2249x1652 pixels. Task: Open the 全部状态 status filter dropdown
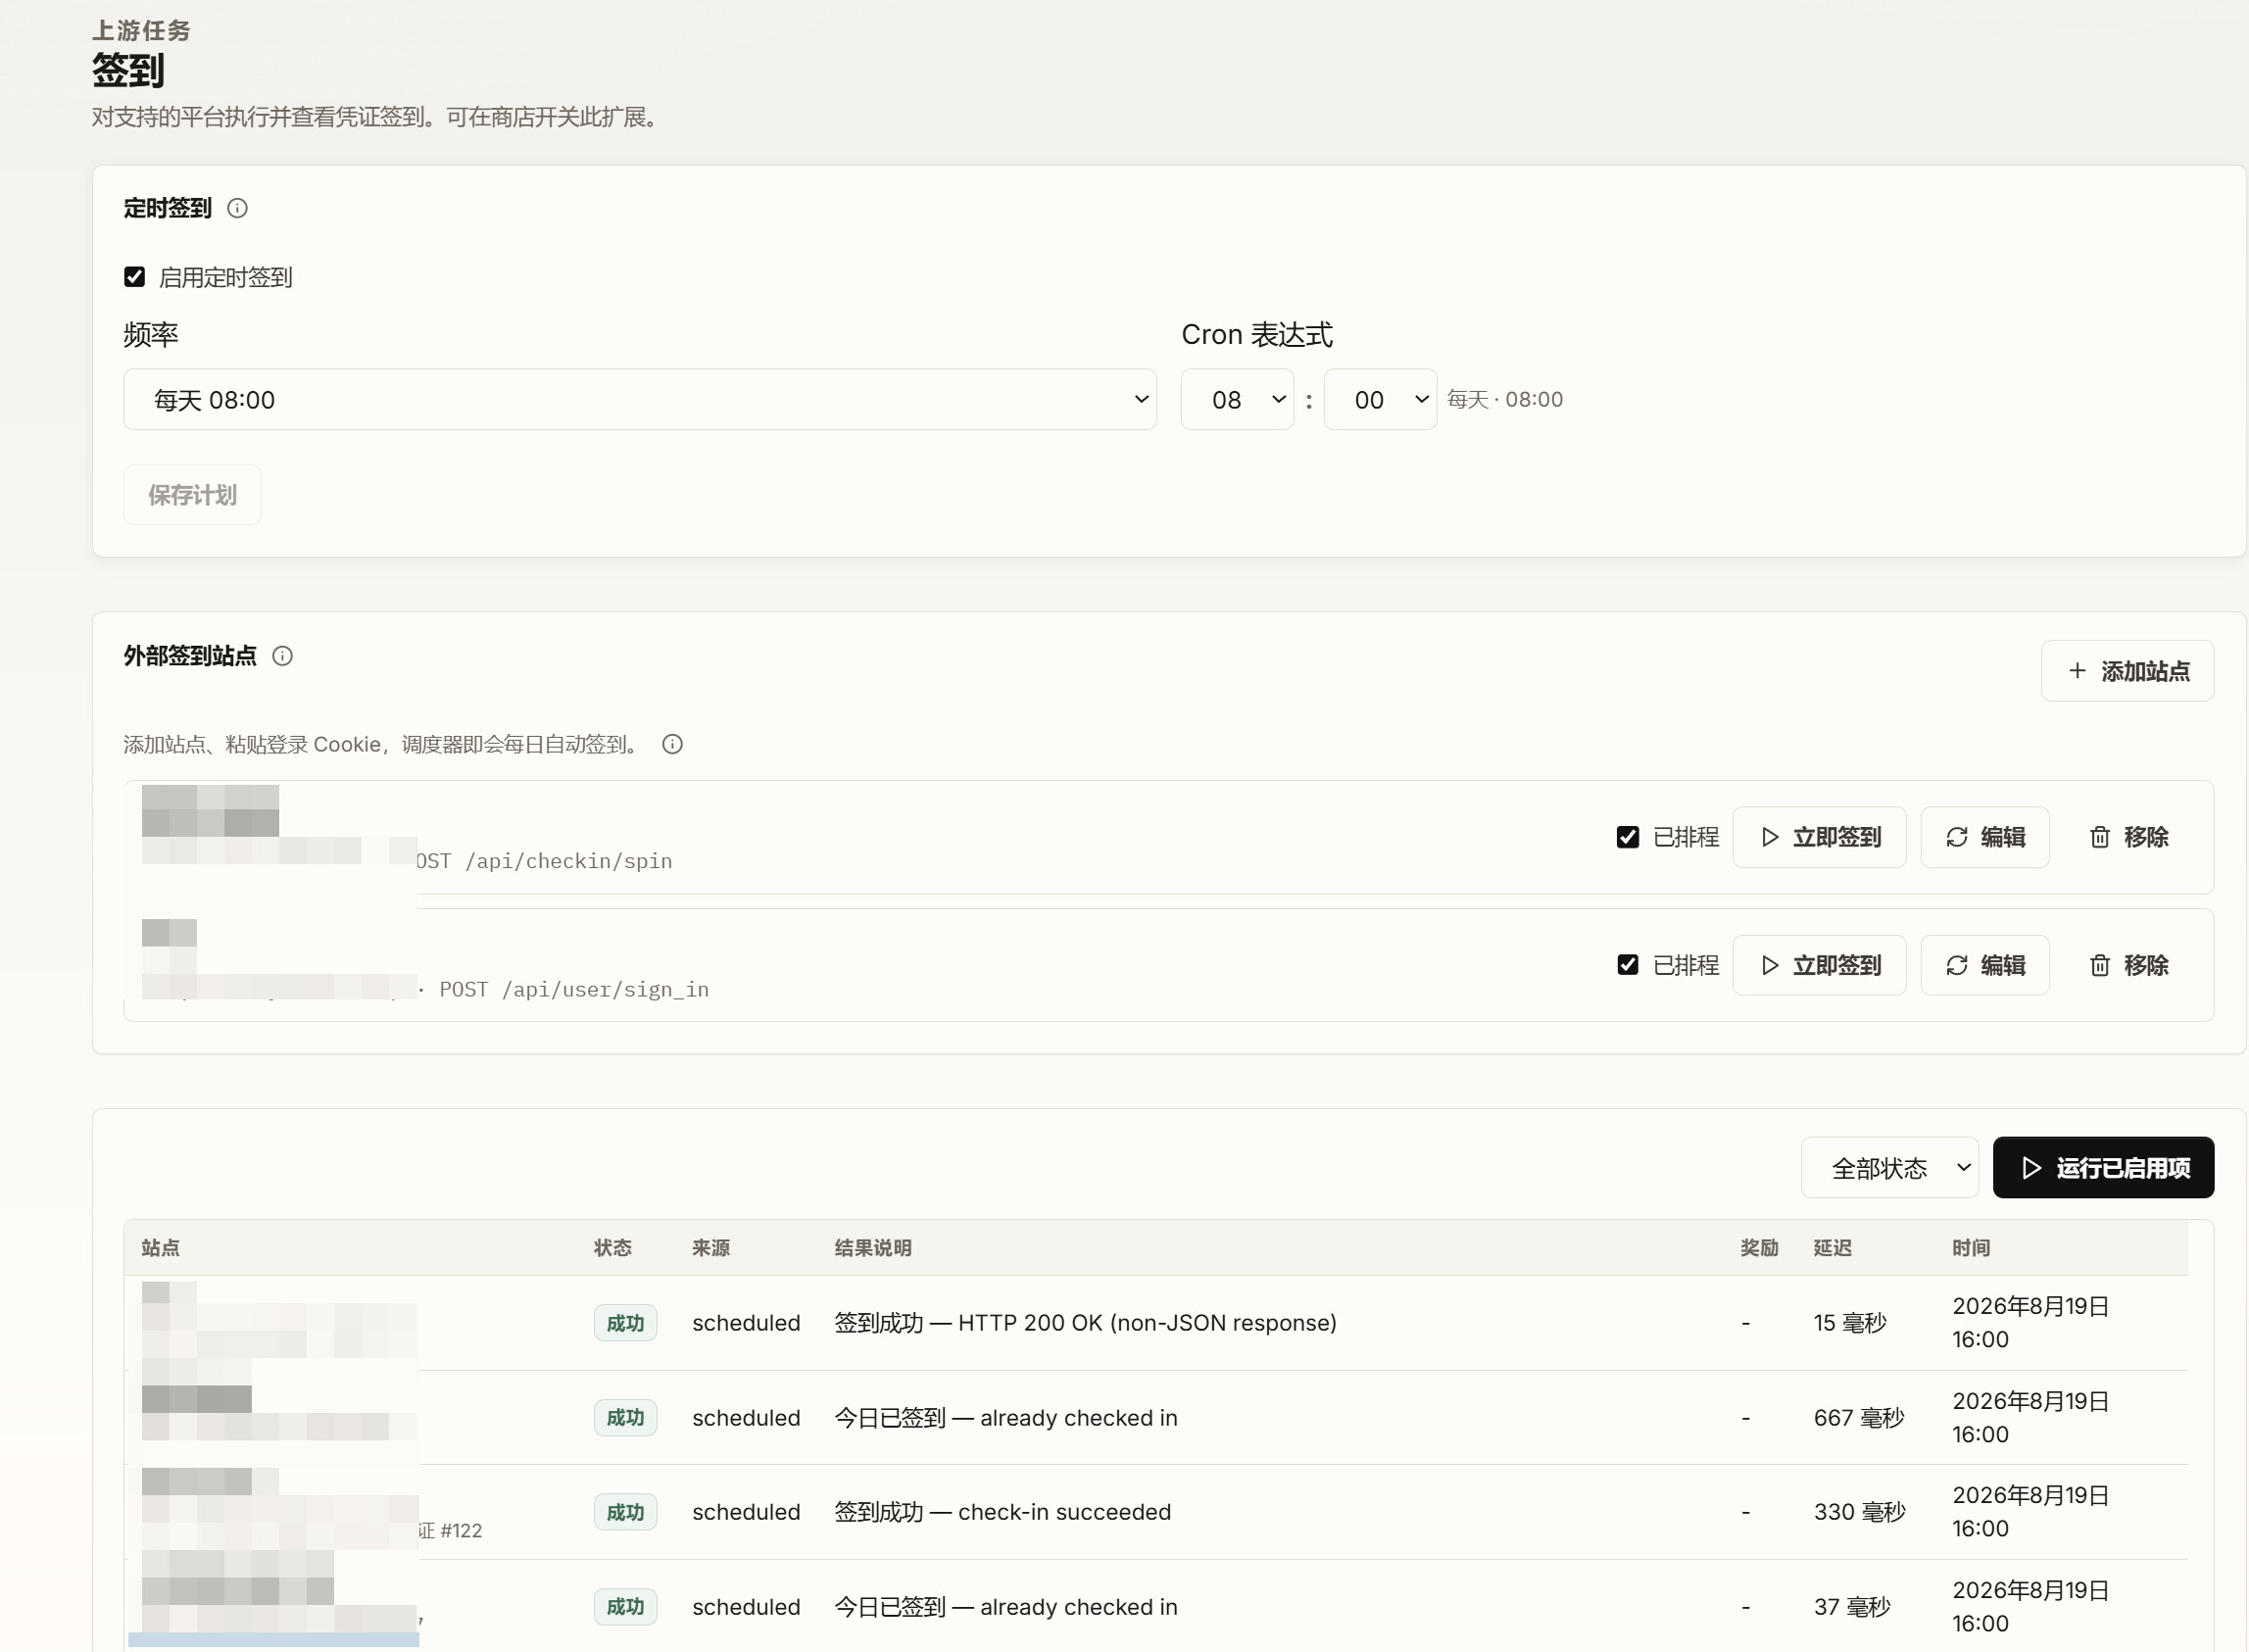click(1890, 1168)
